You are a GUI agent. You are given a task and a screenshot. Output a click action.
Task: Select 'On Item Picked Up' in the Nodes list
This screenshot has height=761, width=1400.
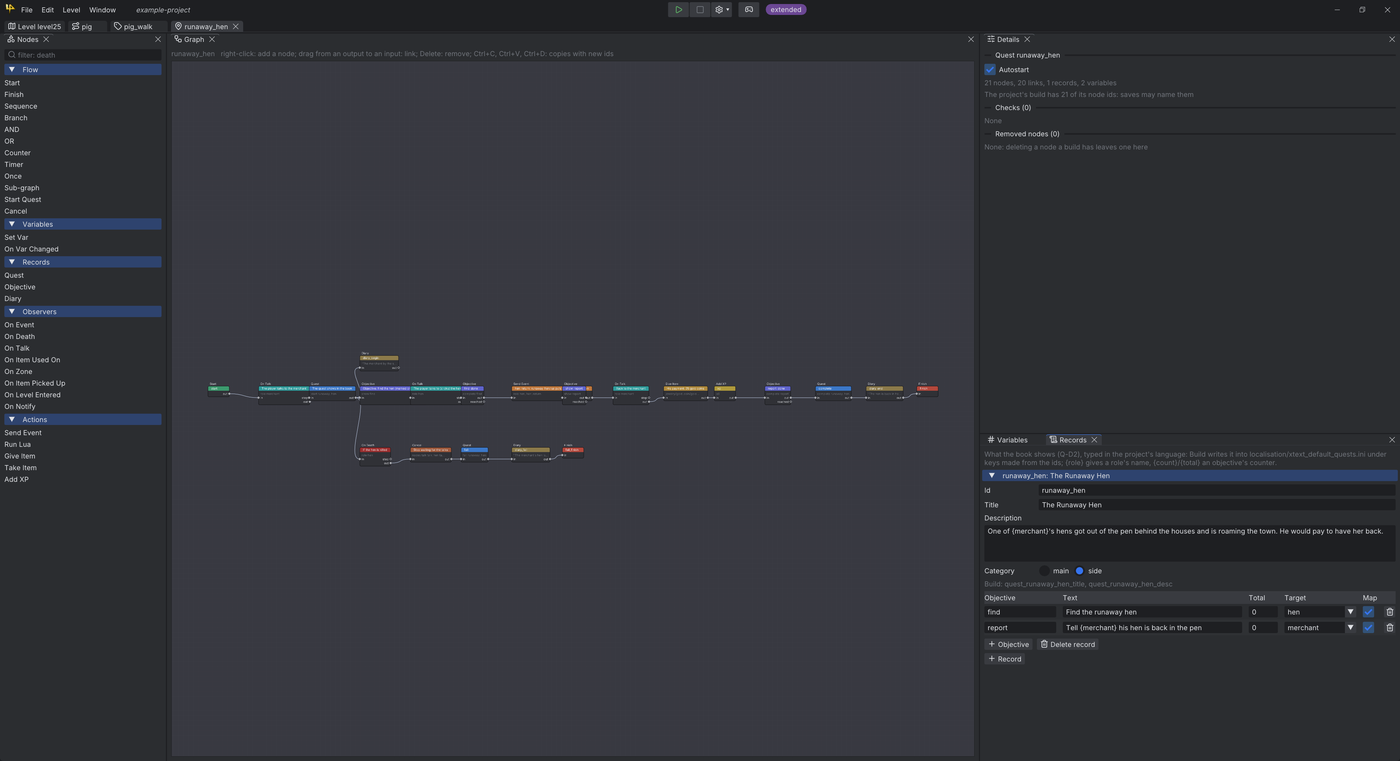click(35, 383)
